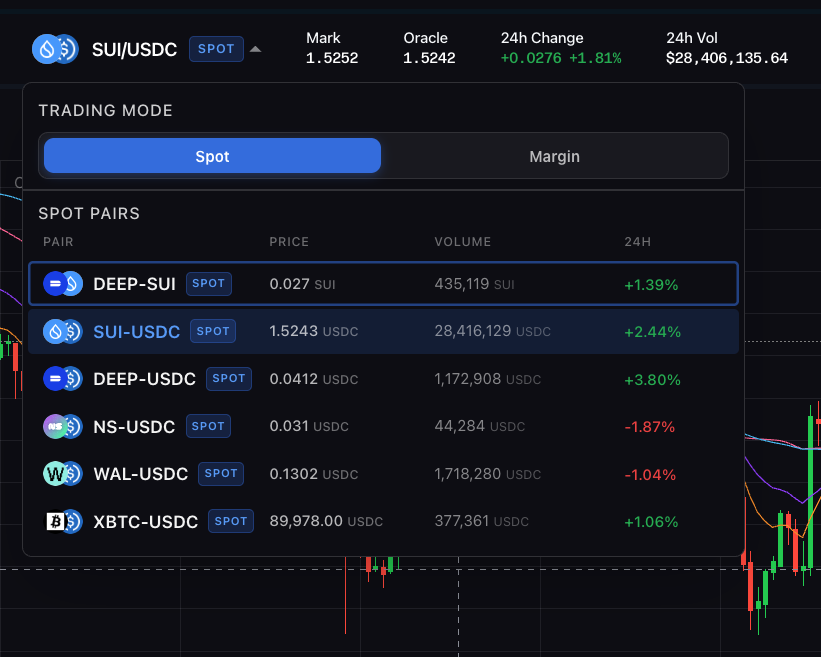Click the SPOT badge next to XBTC-USDC
This screenshot has width=821, height=657.
tap(231, 521)
